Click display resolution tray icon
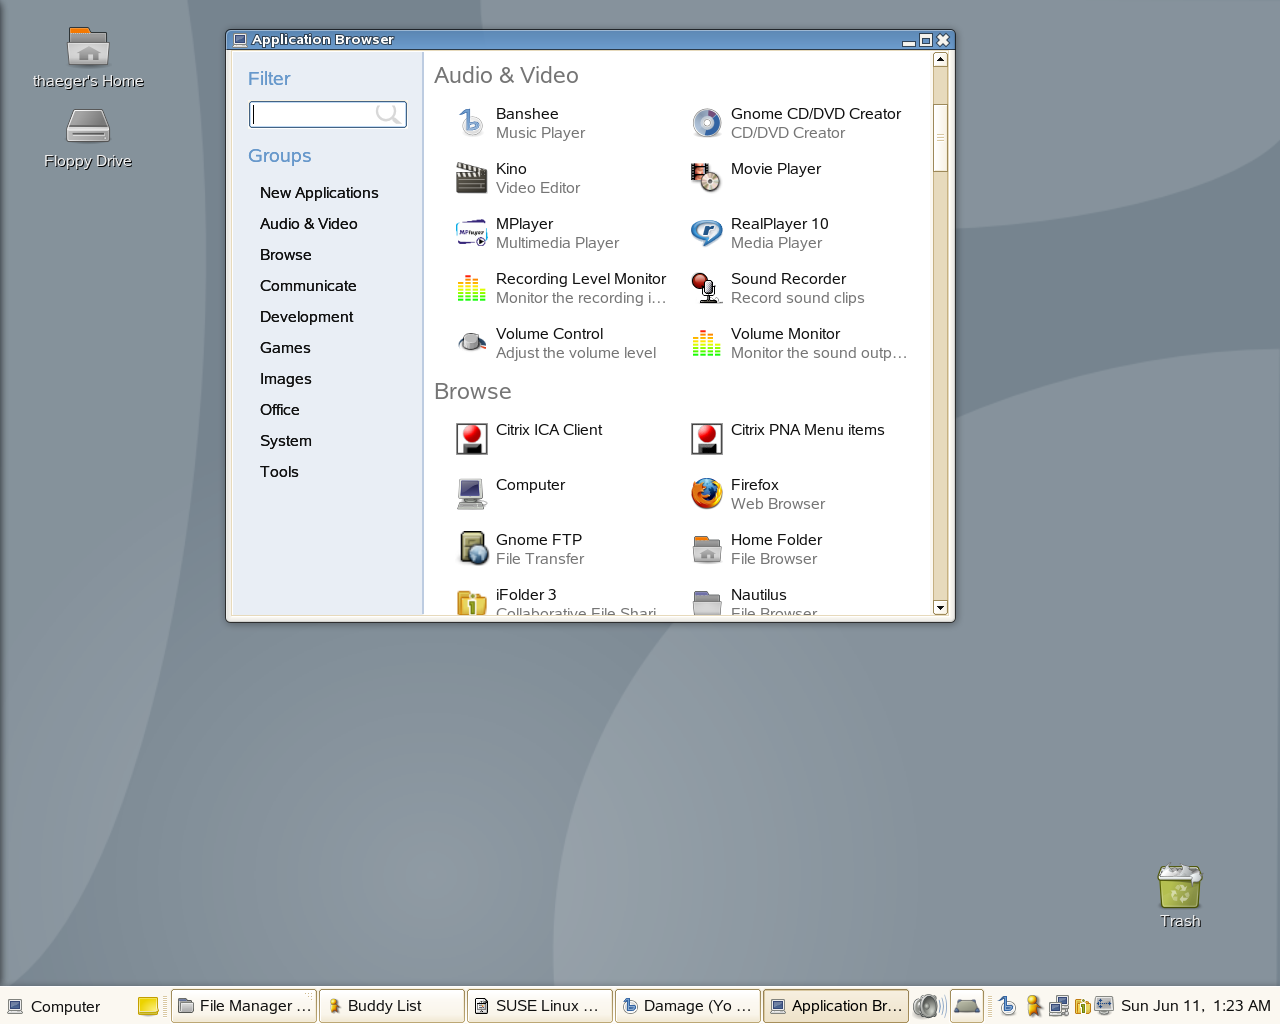Viewport: 1280px width, 1024px height. point(1104,1005)
